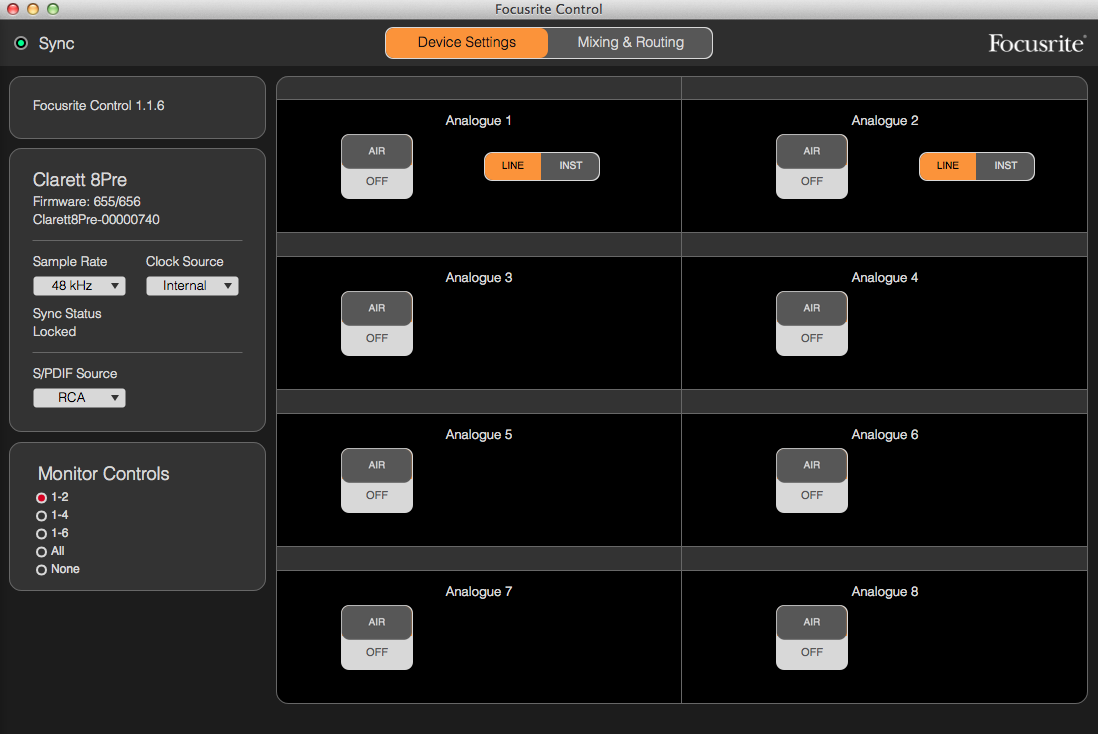Click the Focusrite logo
The width and height of the screenshot is (1098, 734).
click(x=1036, y=43)
